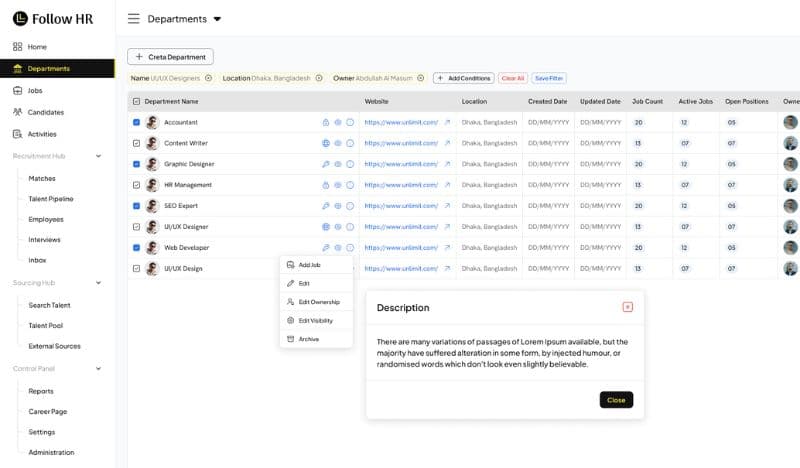Viewport: 800px width, 468px height.
Task: Click the lock icon in the Accountant row
Action: 325,122
